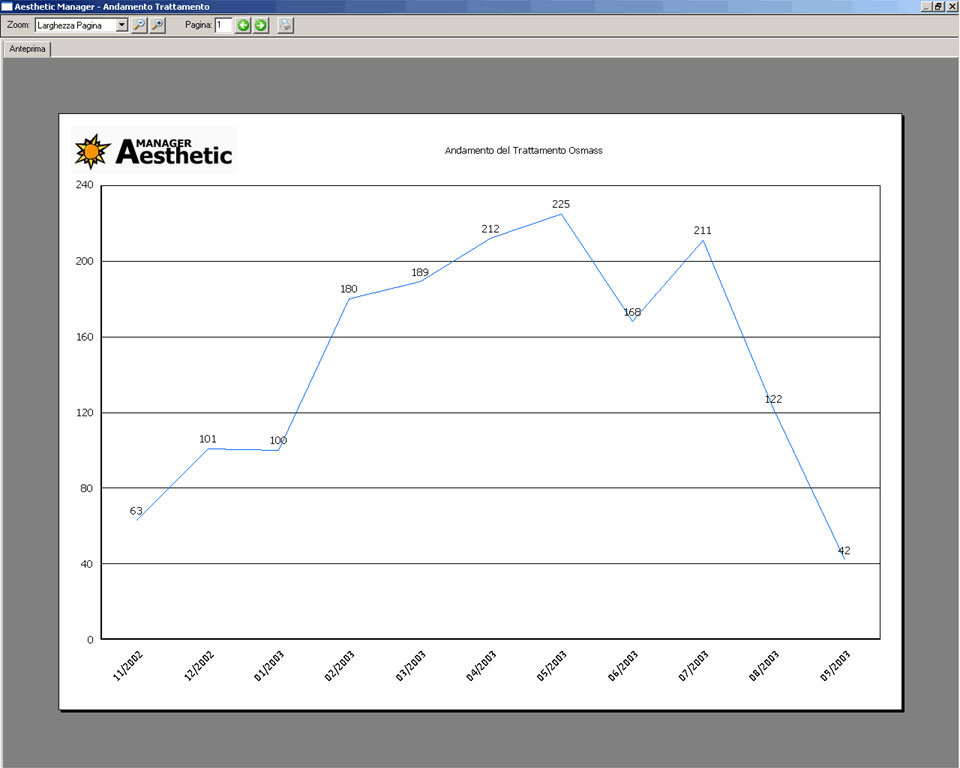The image size is (960, 768).
Task: Click the y-axis value 80
Action: pos(87,489)
